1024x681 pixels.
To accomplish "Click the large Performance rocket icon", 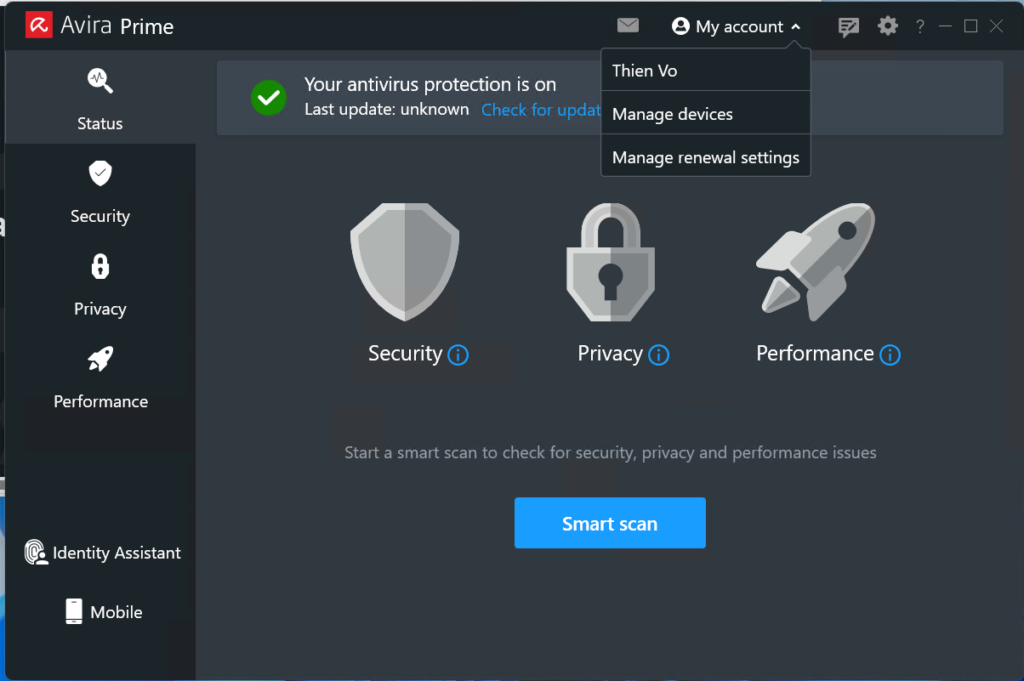I will coord(815,262).
